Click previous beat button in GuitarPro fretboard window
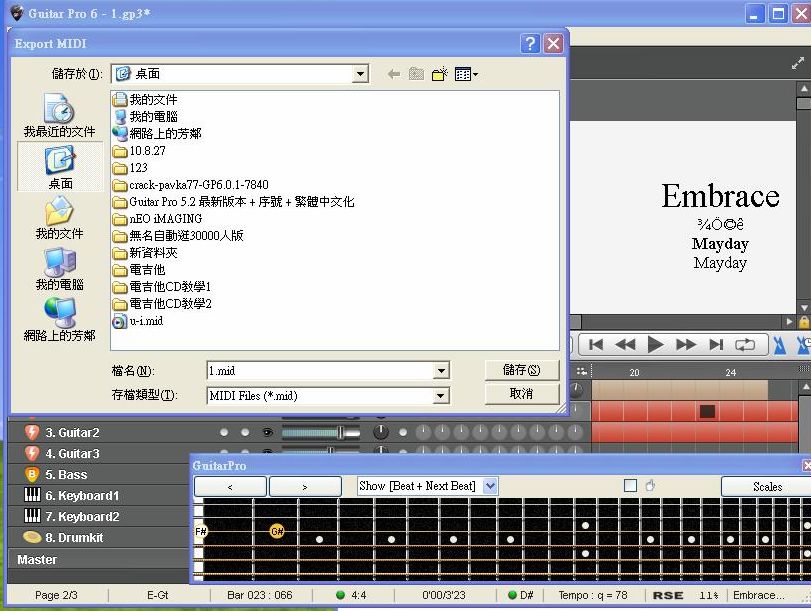Image resolution: width=811 pixels, height=611 pixels. pyautogui.click(x=230, y=486)
